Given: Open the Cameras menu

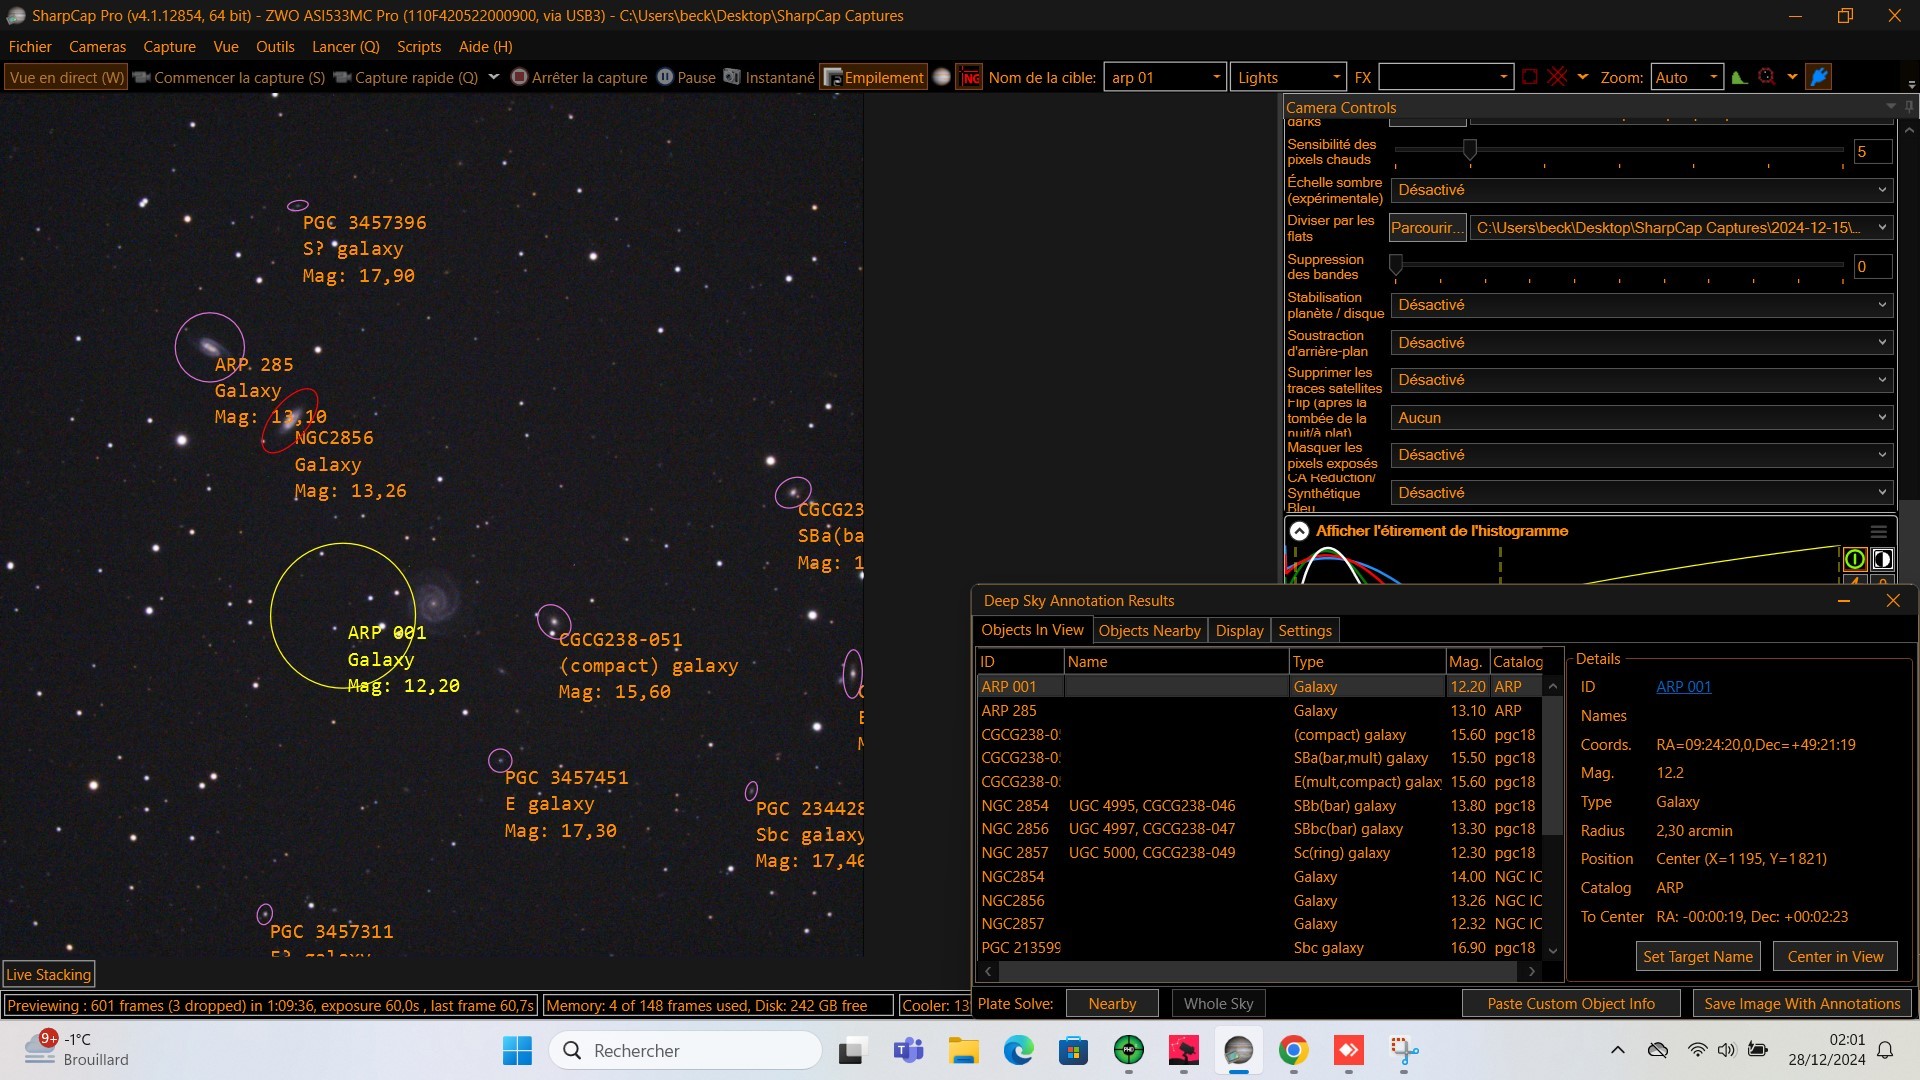Looking at the screenshot, I should pos(97,46).
